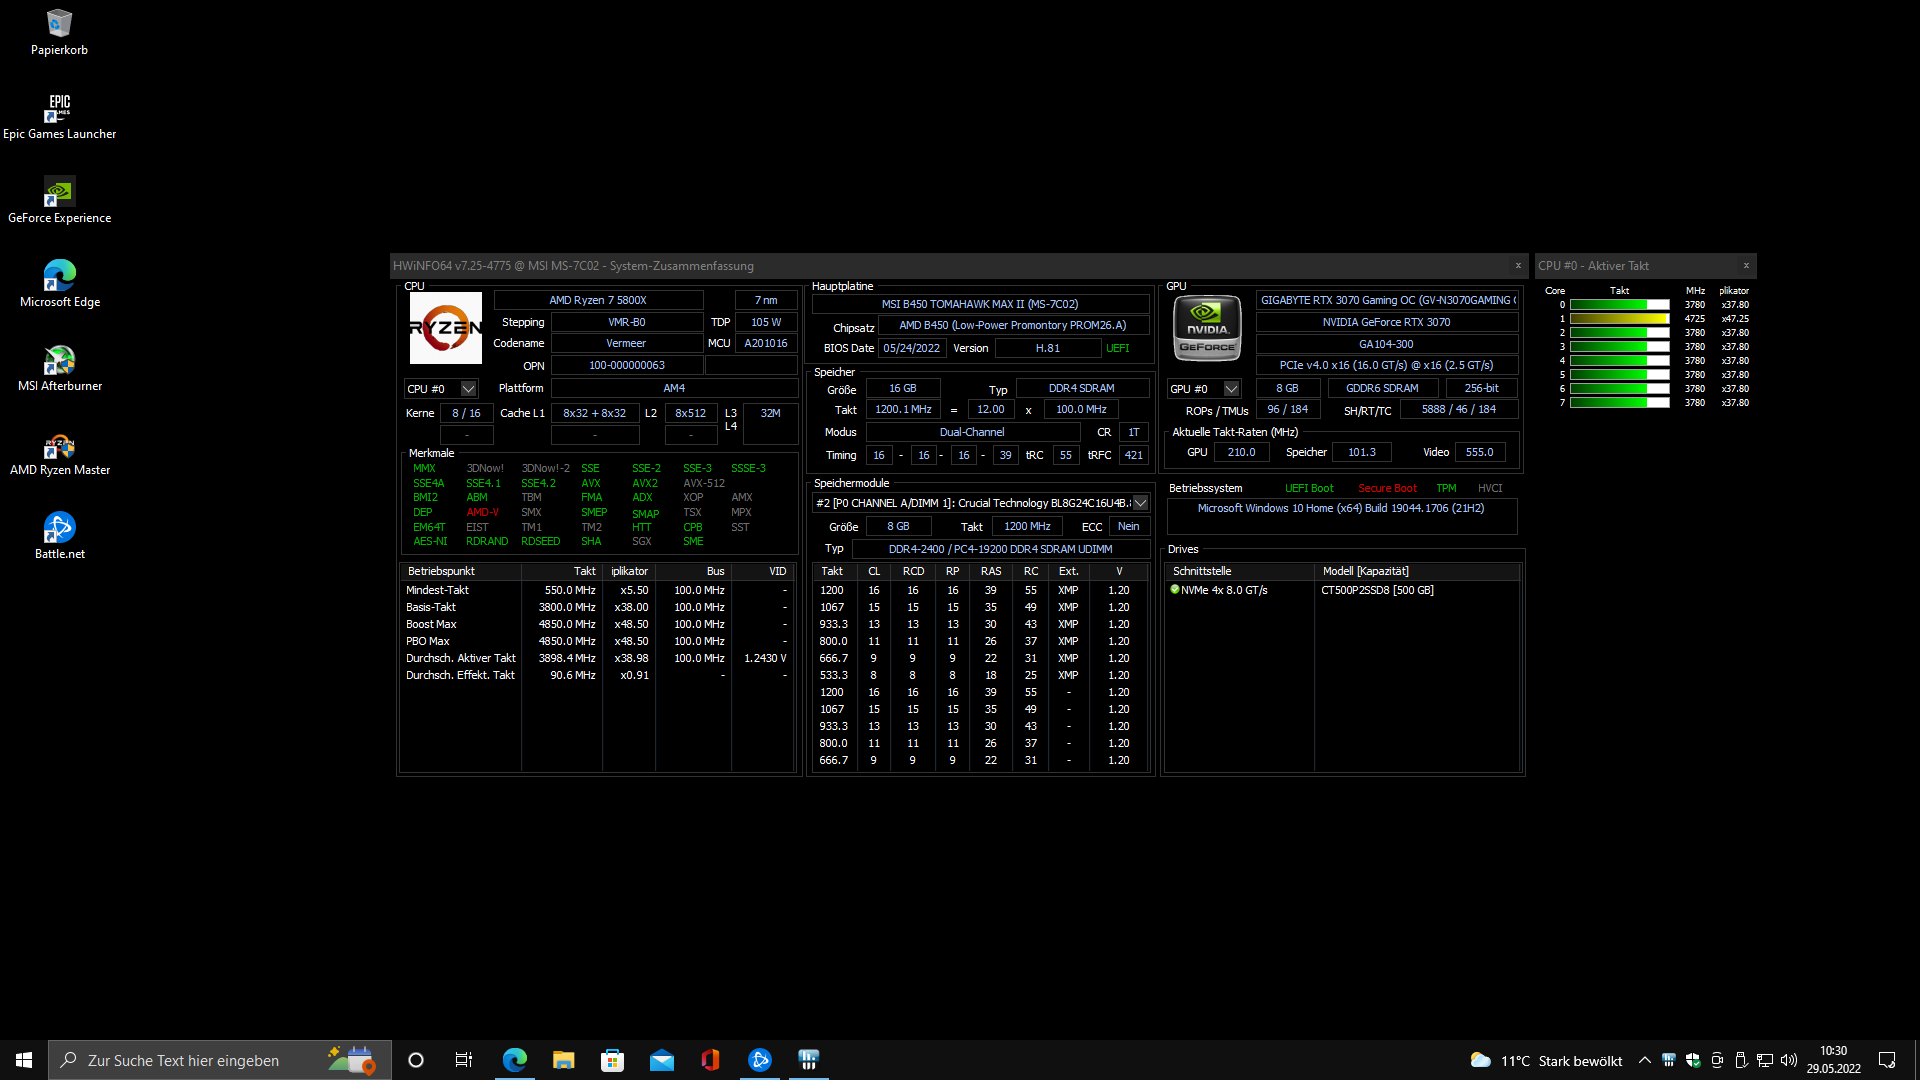Open AMD Ryzen Master desktop icon
The image size is (1920, 1080).
[60, 452]
